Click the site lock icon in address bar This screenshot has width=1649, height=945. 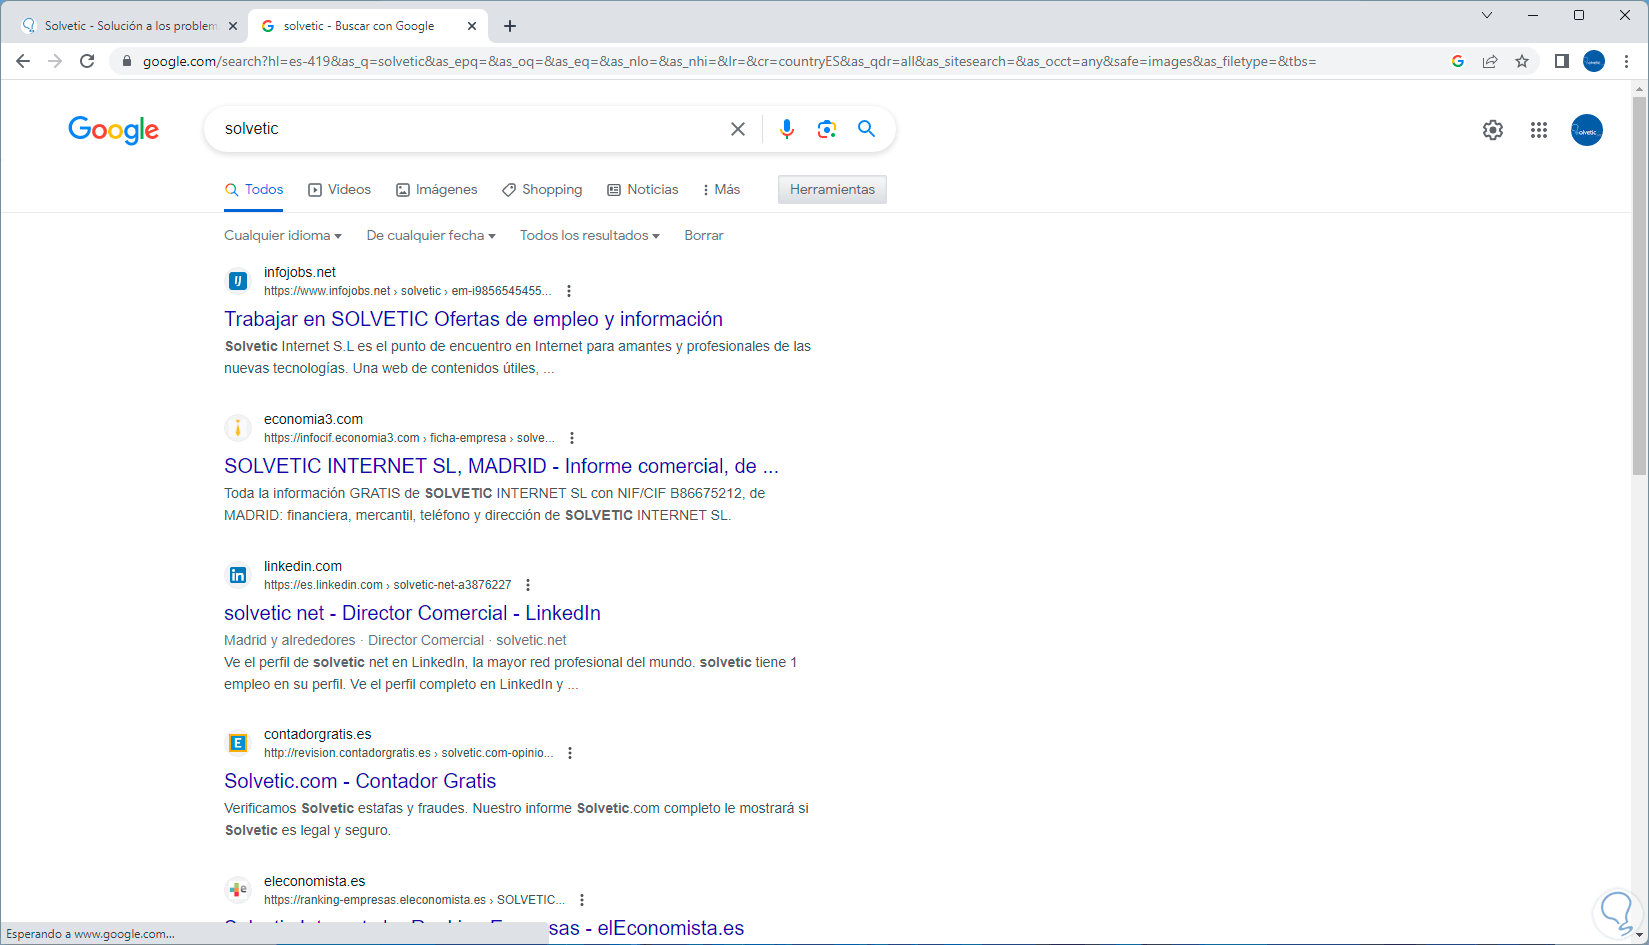coord(126,61)
